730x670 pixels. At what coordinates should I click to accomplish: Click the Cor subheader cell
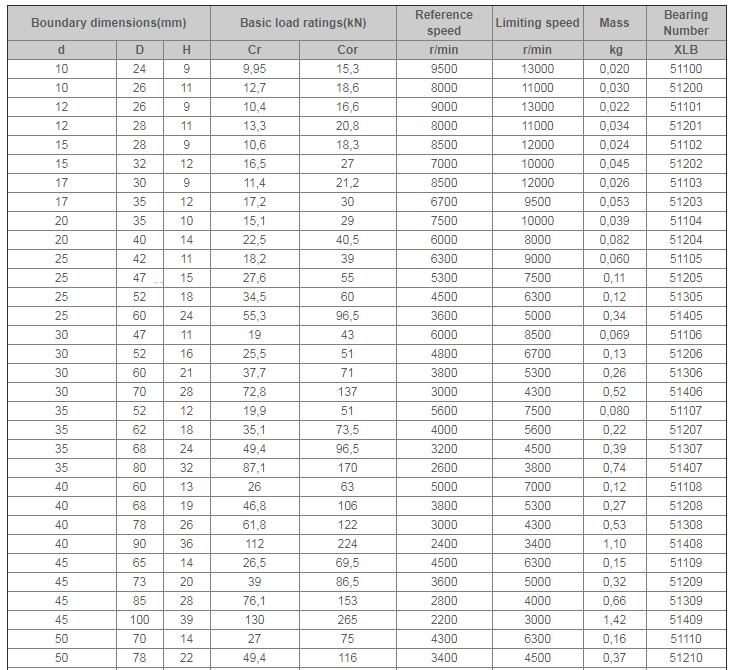(347, 50)
